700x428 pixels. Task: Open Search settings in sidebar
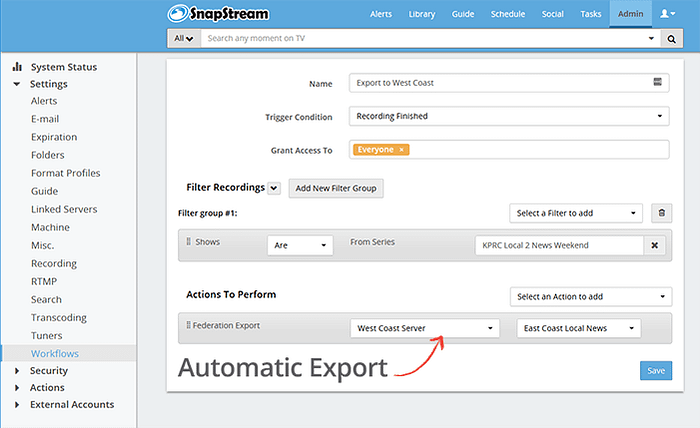pyautogui.click(x=46, y=299)
